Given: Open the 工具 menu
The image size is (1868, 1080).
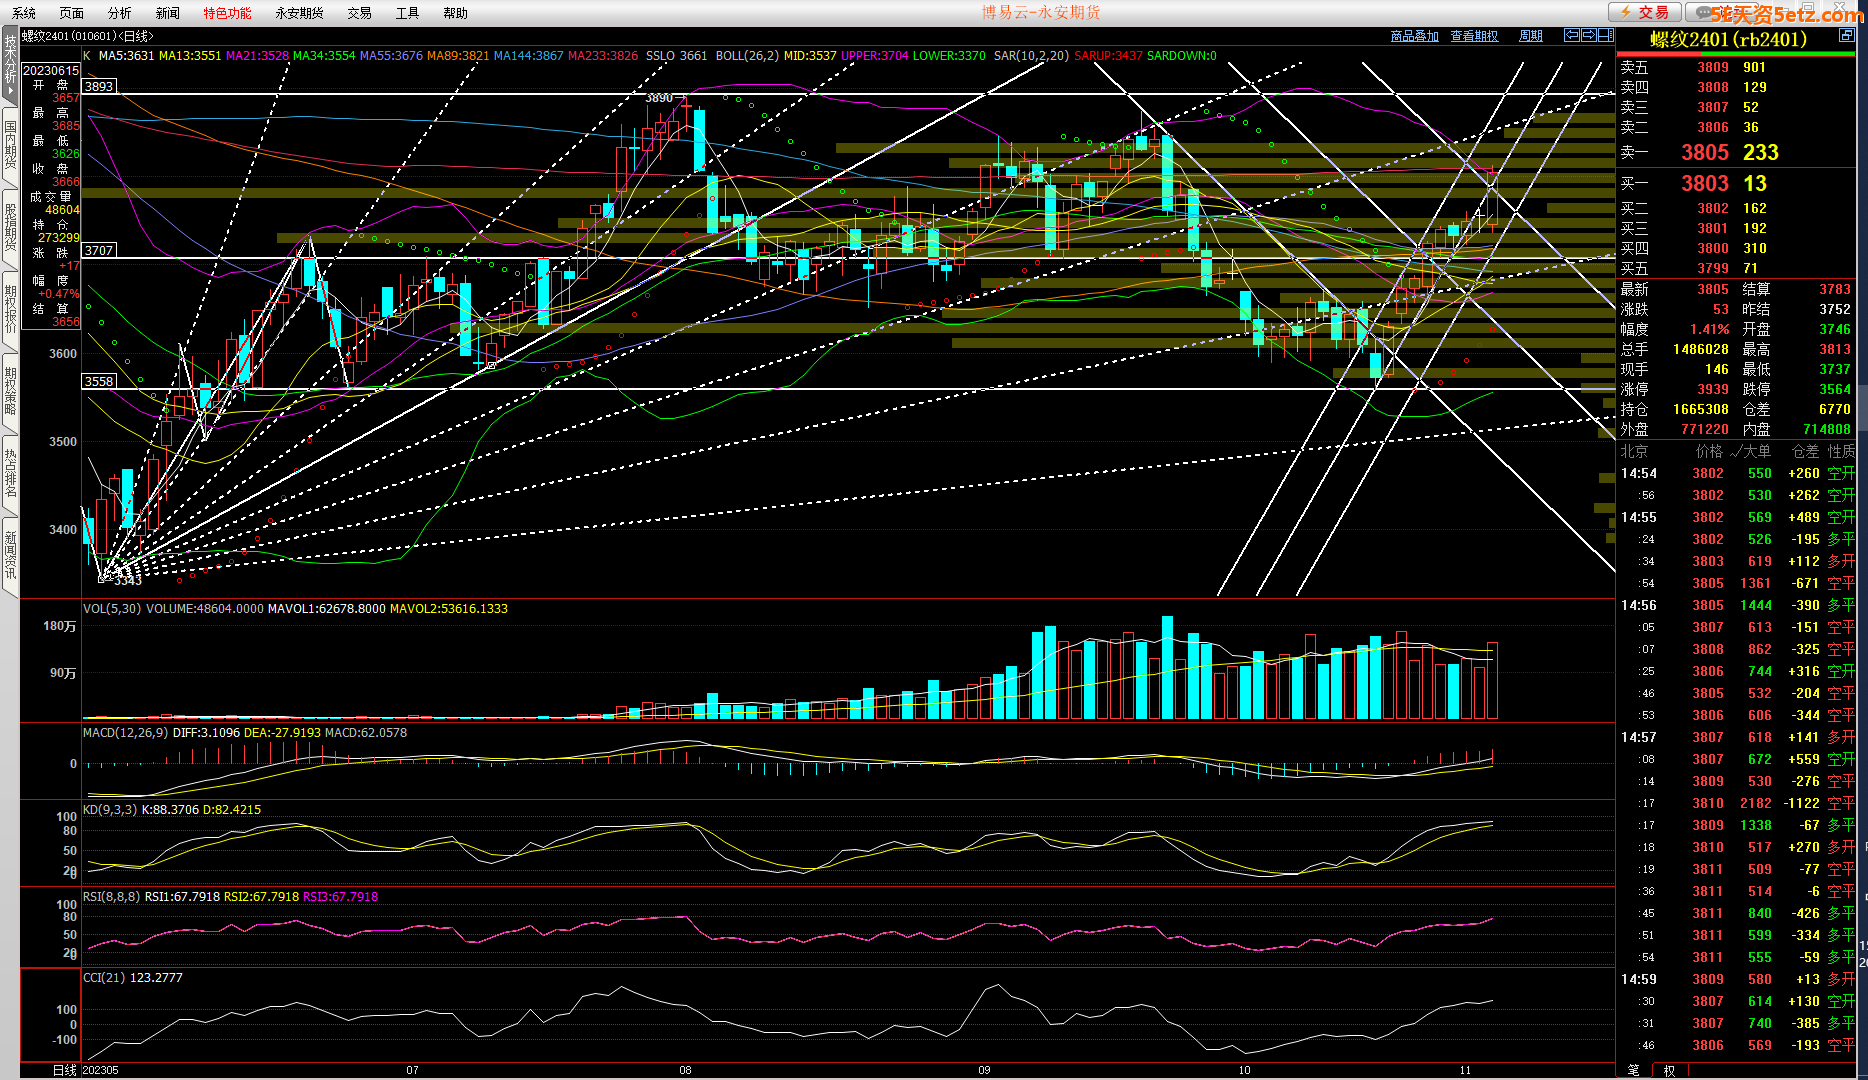Looking at the screenshot, I should 408,13.
